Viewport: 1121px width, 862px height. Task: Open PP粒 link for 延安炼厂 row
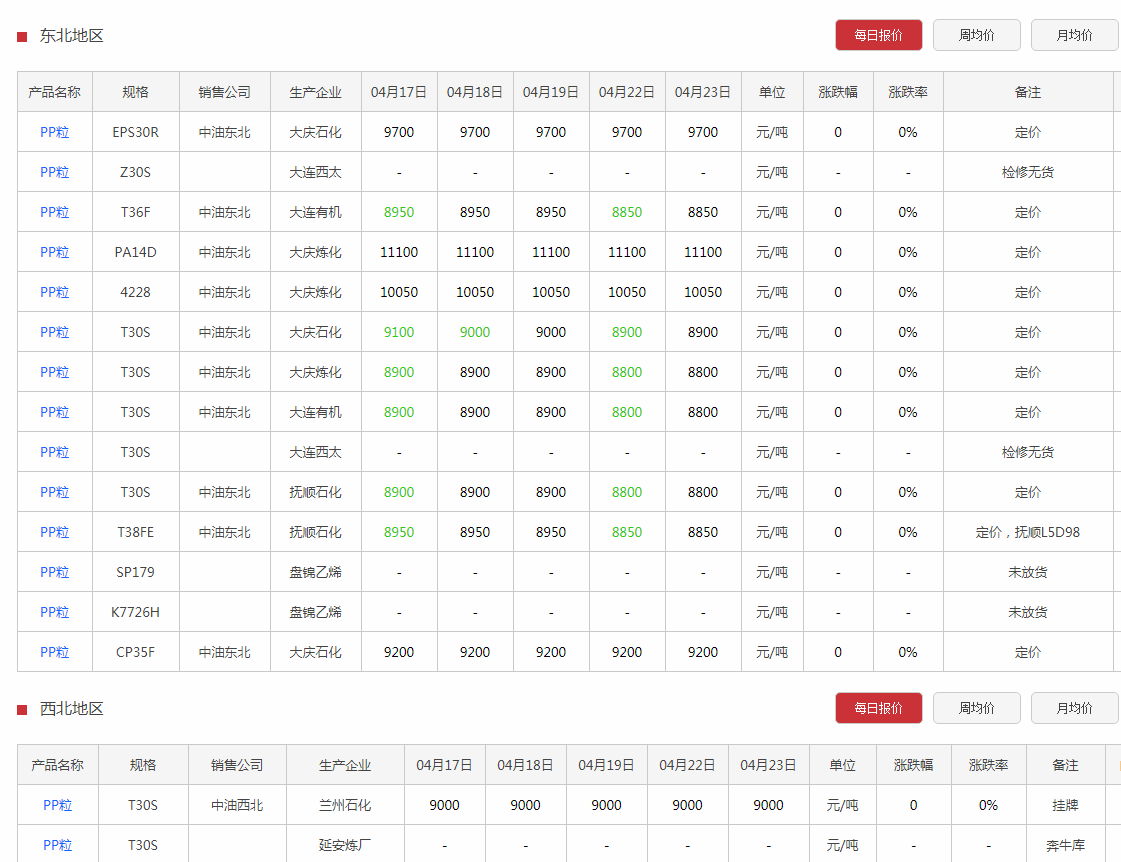click(57, 846)
